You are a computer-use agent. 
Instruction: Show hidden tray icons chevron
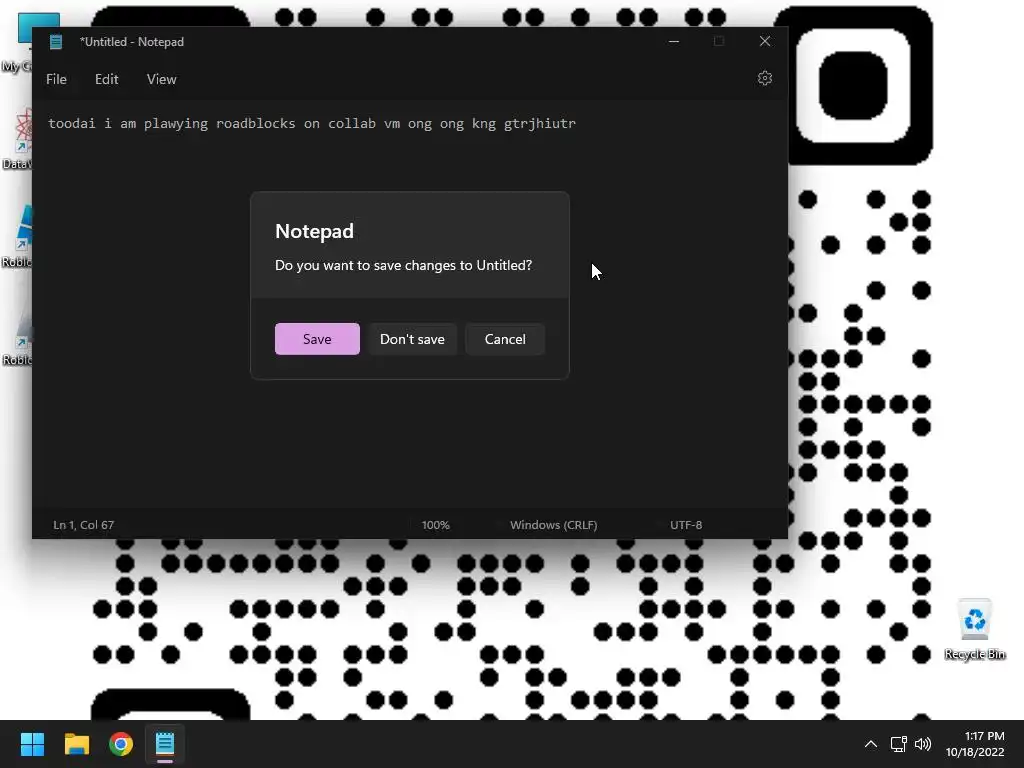871,744
